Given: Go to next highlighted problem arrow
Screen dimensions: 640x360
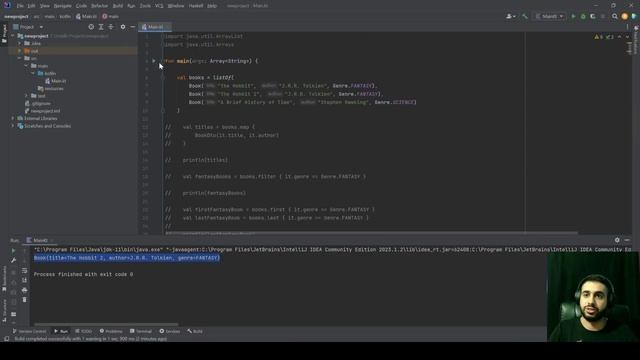Looking at the screenshot, I should click(627, 37).
